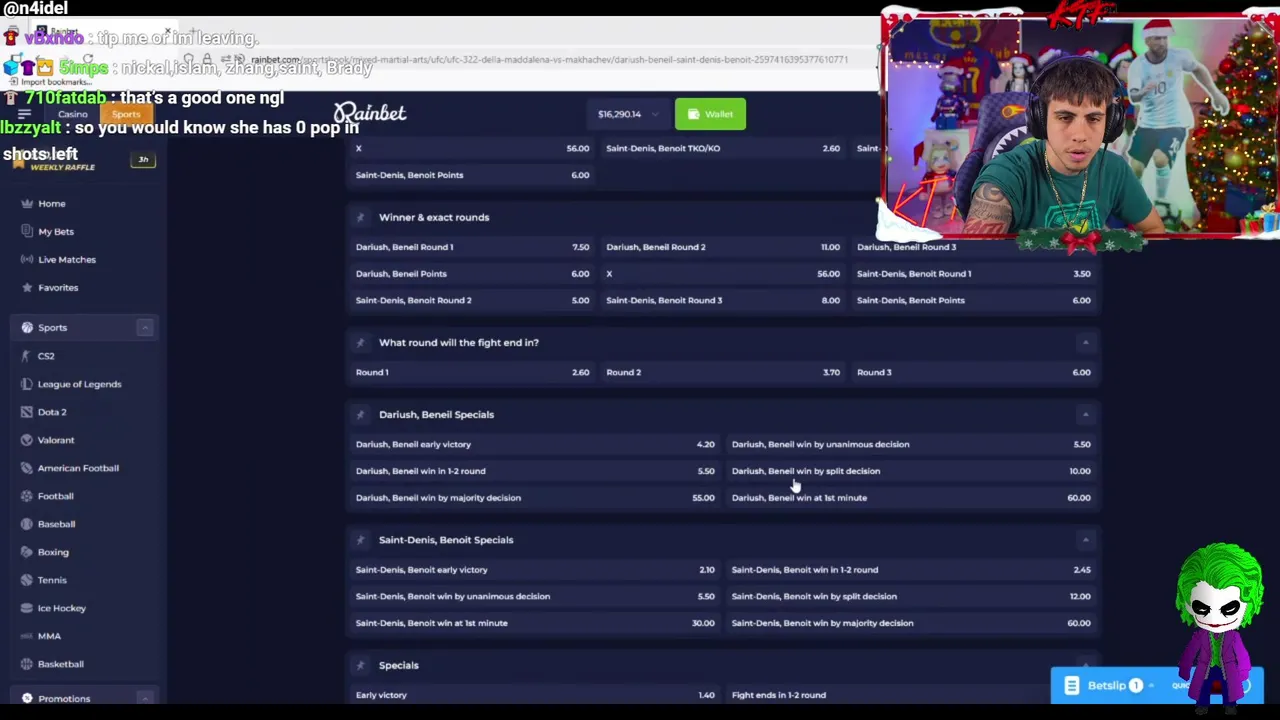The width and height of the screenshot is (1280, 720).
Task: Select Tennis category
Action: pos(52,580)
